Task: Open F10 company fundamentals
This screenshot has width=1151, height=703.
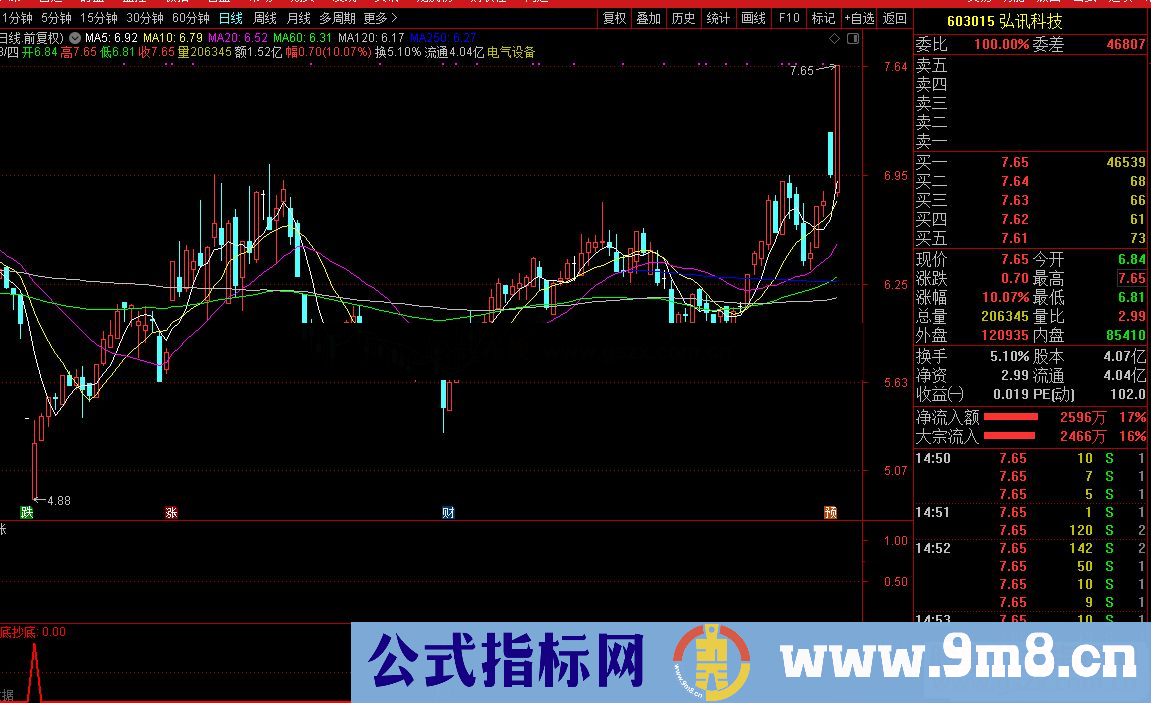Action: point(789,17)
